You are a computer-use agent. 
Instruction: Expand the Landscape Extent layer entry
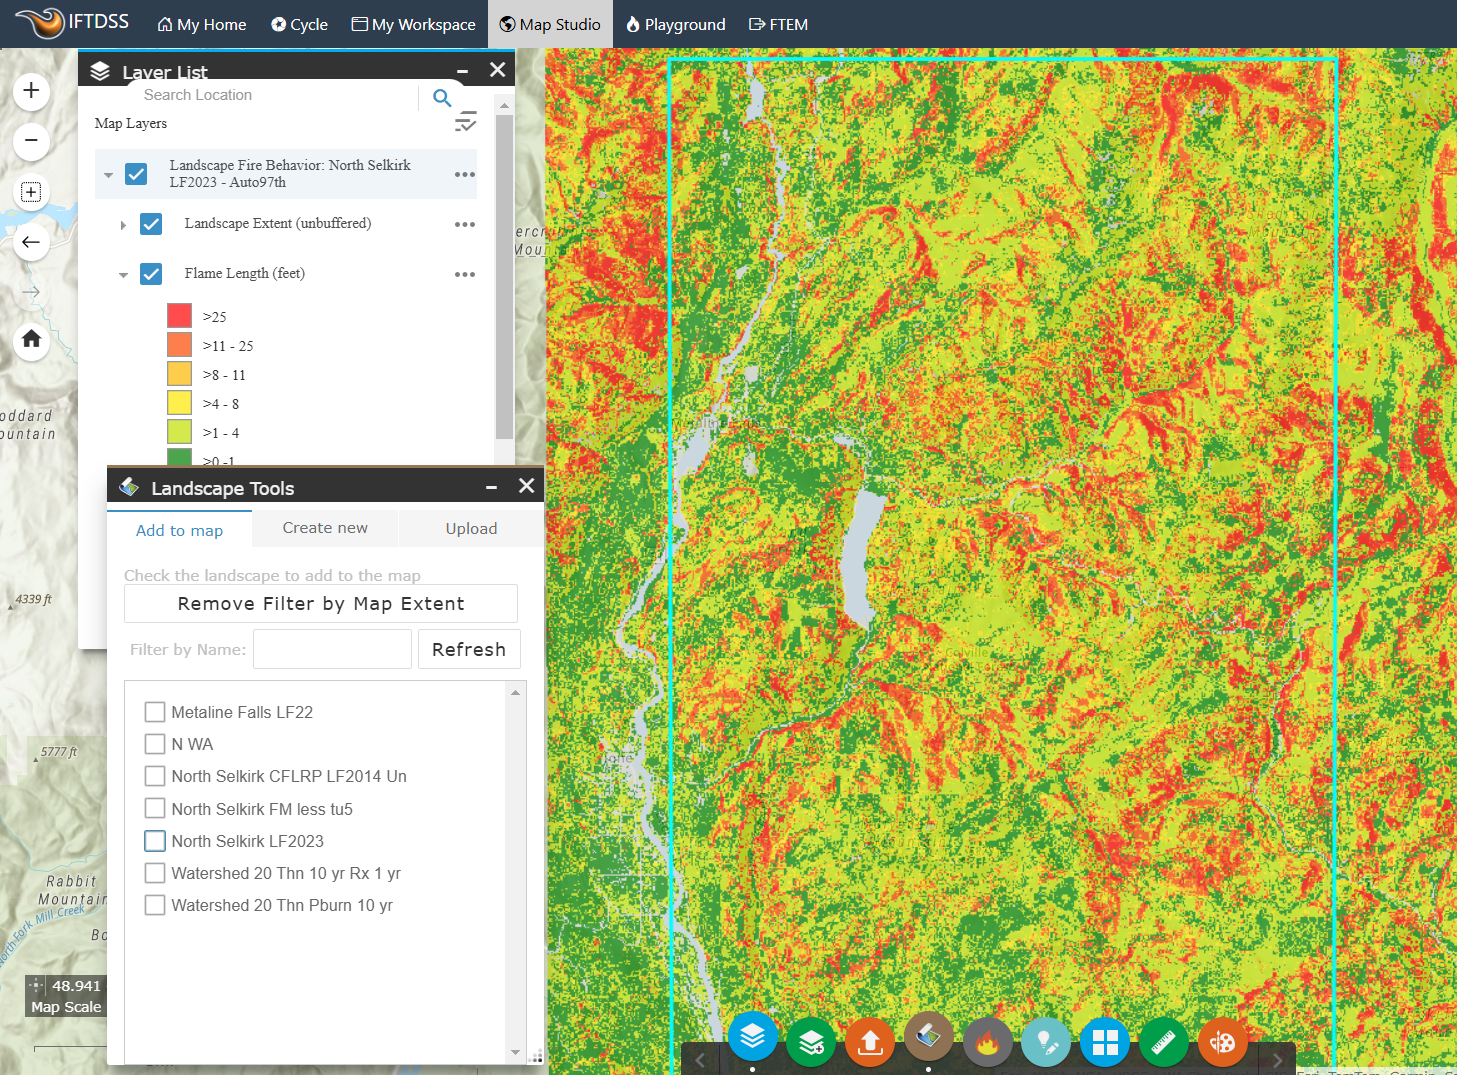tap(123, 224)
